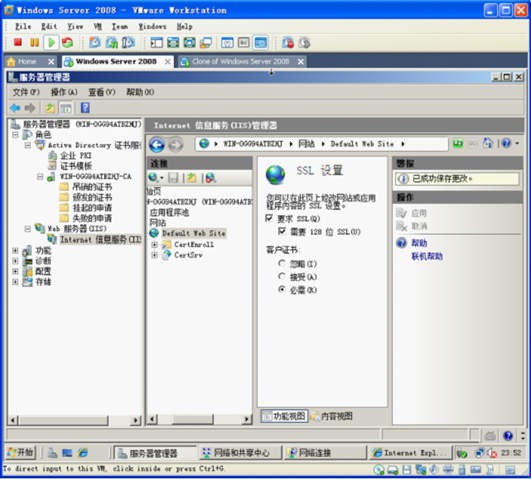The image size is (531, 479).
Task: Click the manage snapshots icon in VMware toolbar
Action: pos(128,43)
